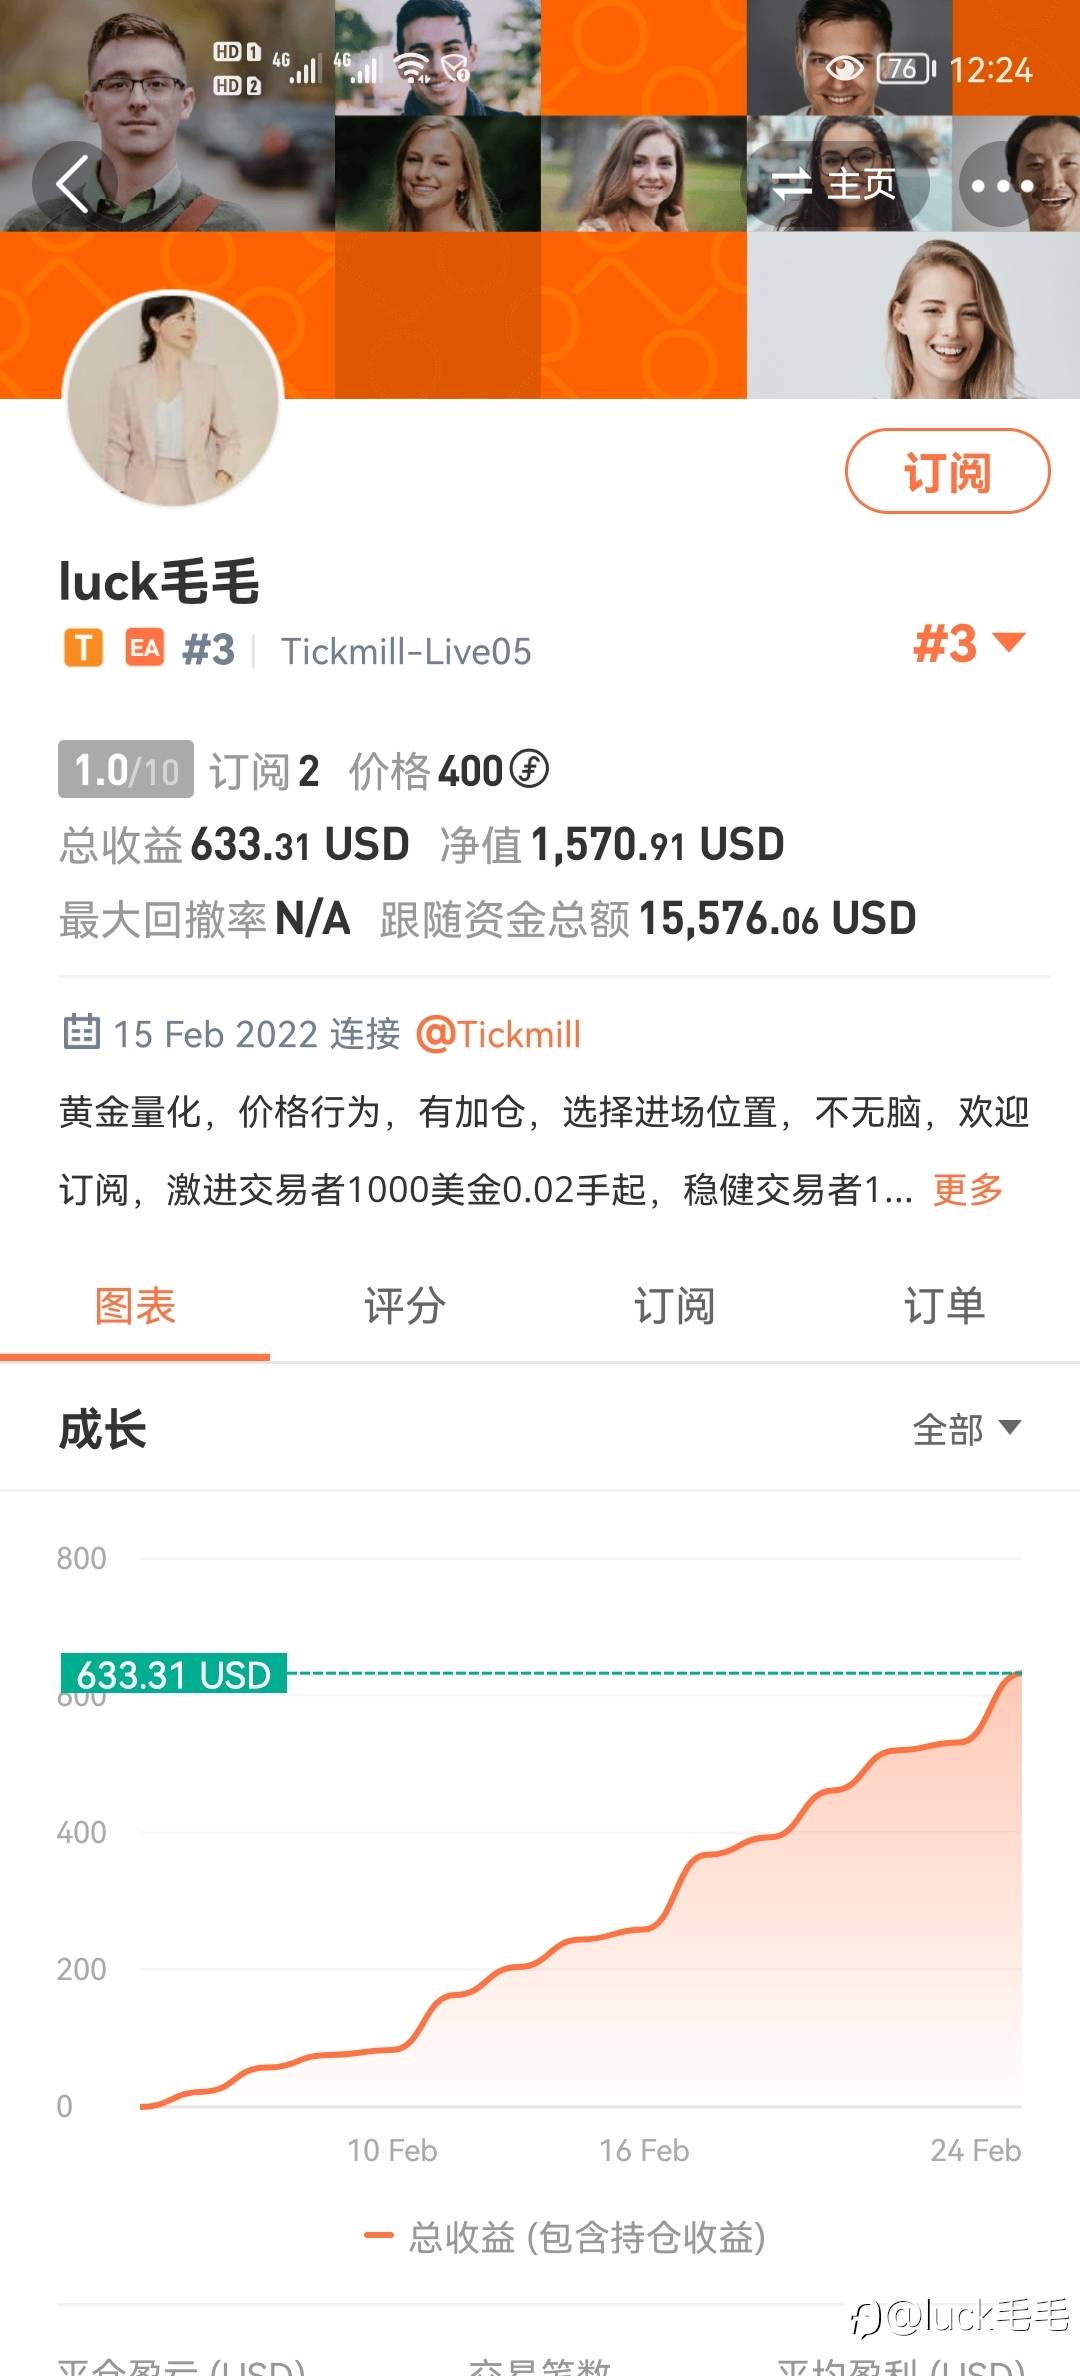1080x2376 pixels.
Task: Open the 全部 time range dropdown
Action: pyautogui.click(x=967, y=1429)
